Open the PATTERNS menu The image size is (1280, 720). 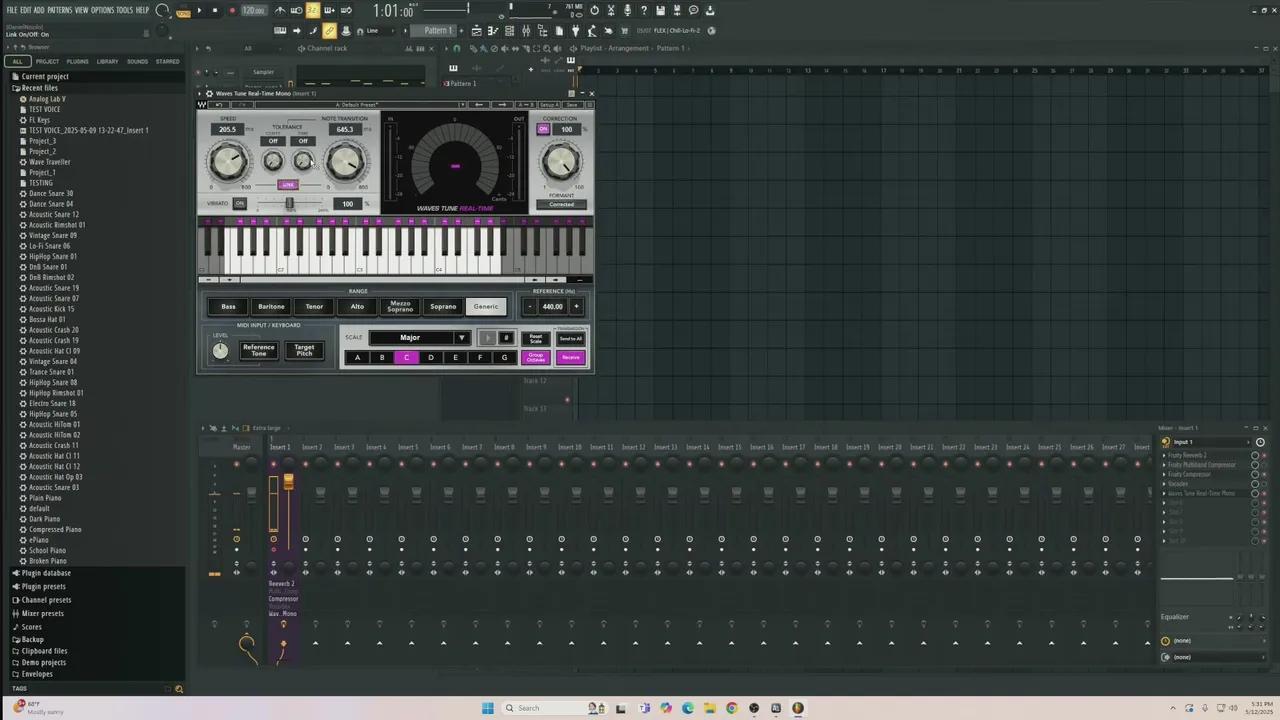point(59,10)
